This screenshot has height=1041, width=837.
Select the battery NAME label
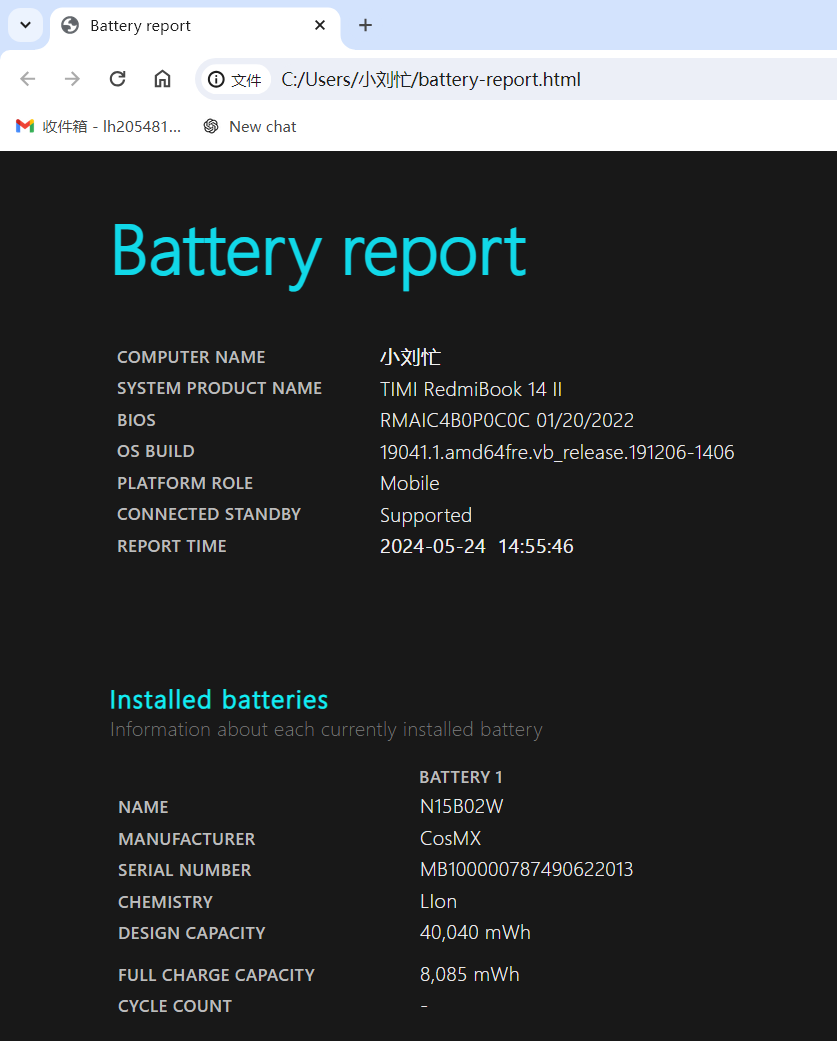pyautogui.click(x=143, y=807)
